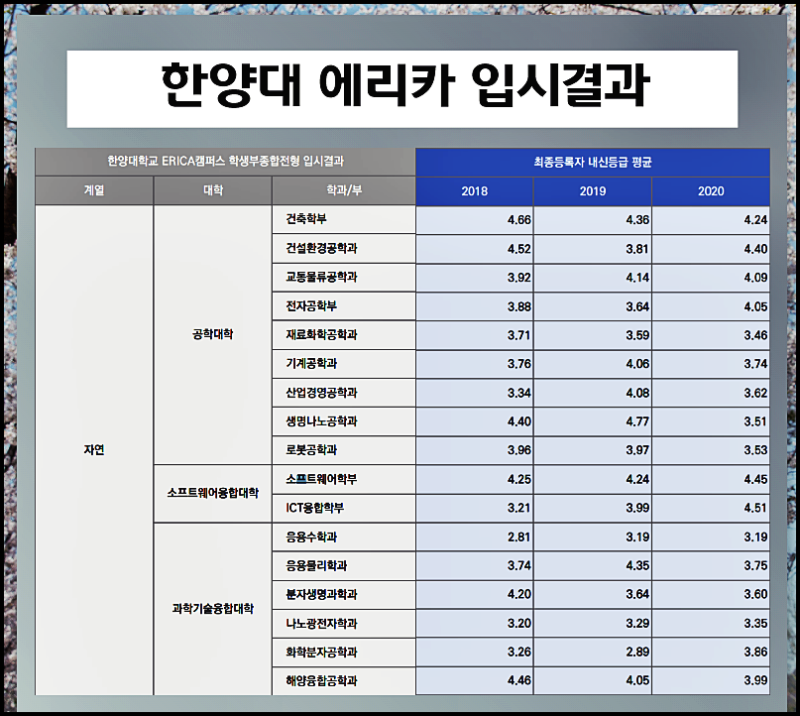Click the 기계공학과 department row
800x716 pixels.
344,364
